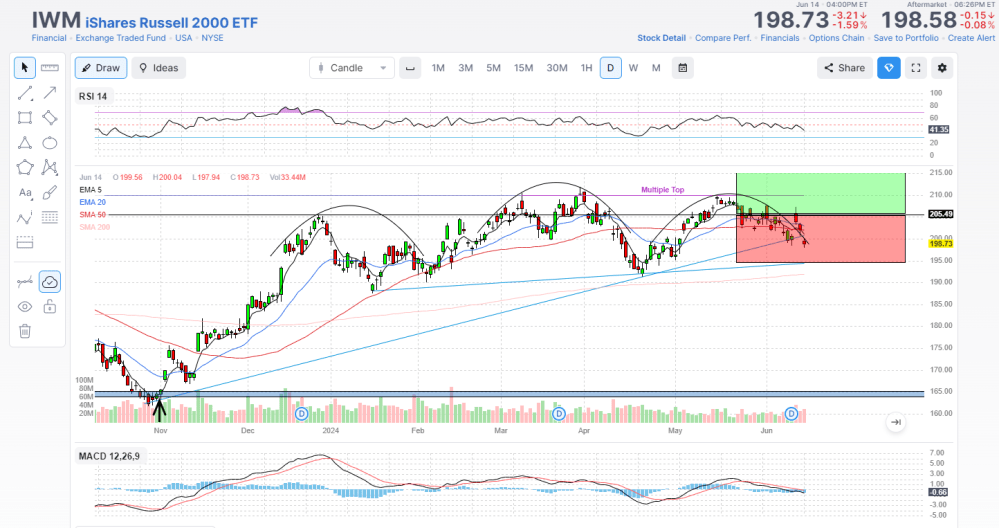This screenshot has width=999, height=528.
Task: Toggle the lock drawings icon
Action: click(50, 306)
